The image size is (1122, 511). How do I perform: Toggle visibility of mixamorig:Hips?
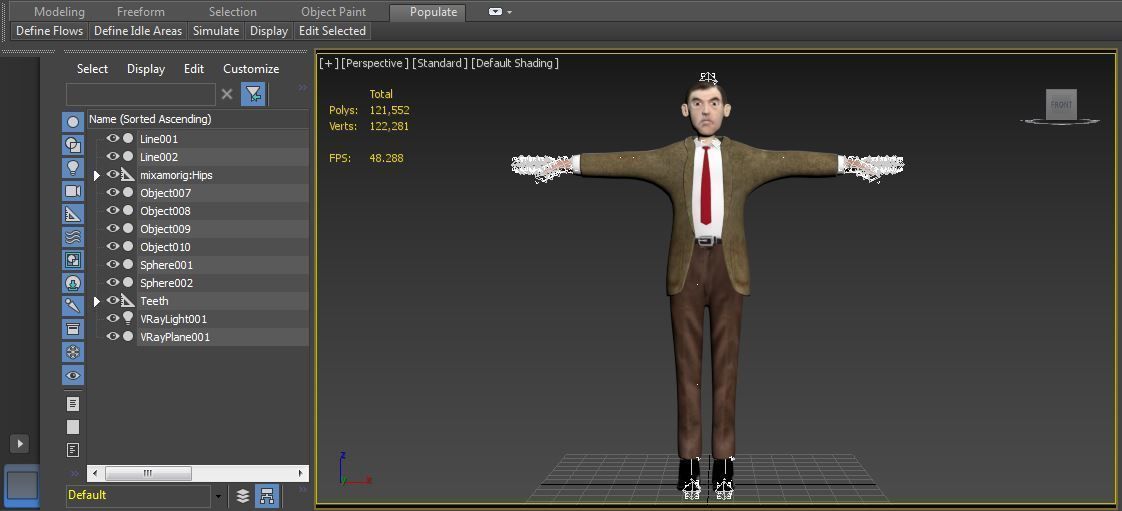pyautogui.click(x=112, y=174)
